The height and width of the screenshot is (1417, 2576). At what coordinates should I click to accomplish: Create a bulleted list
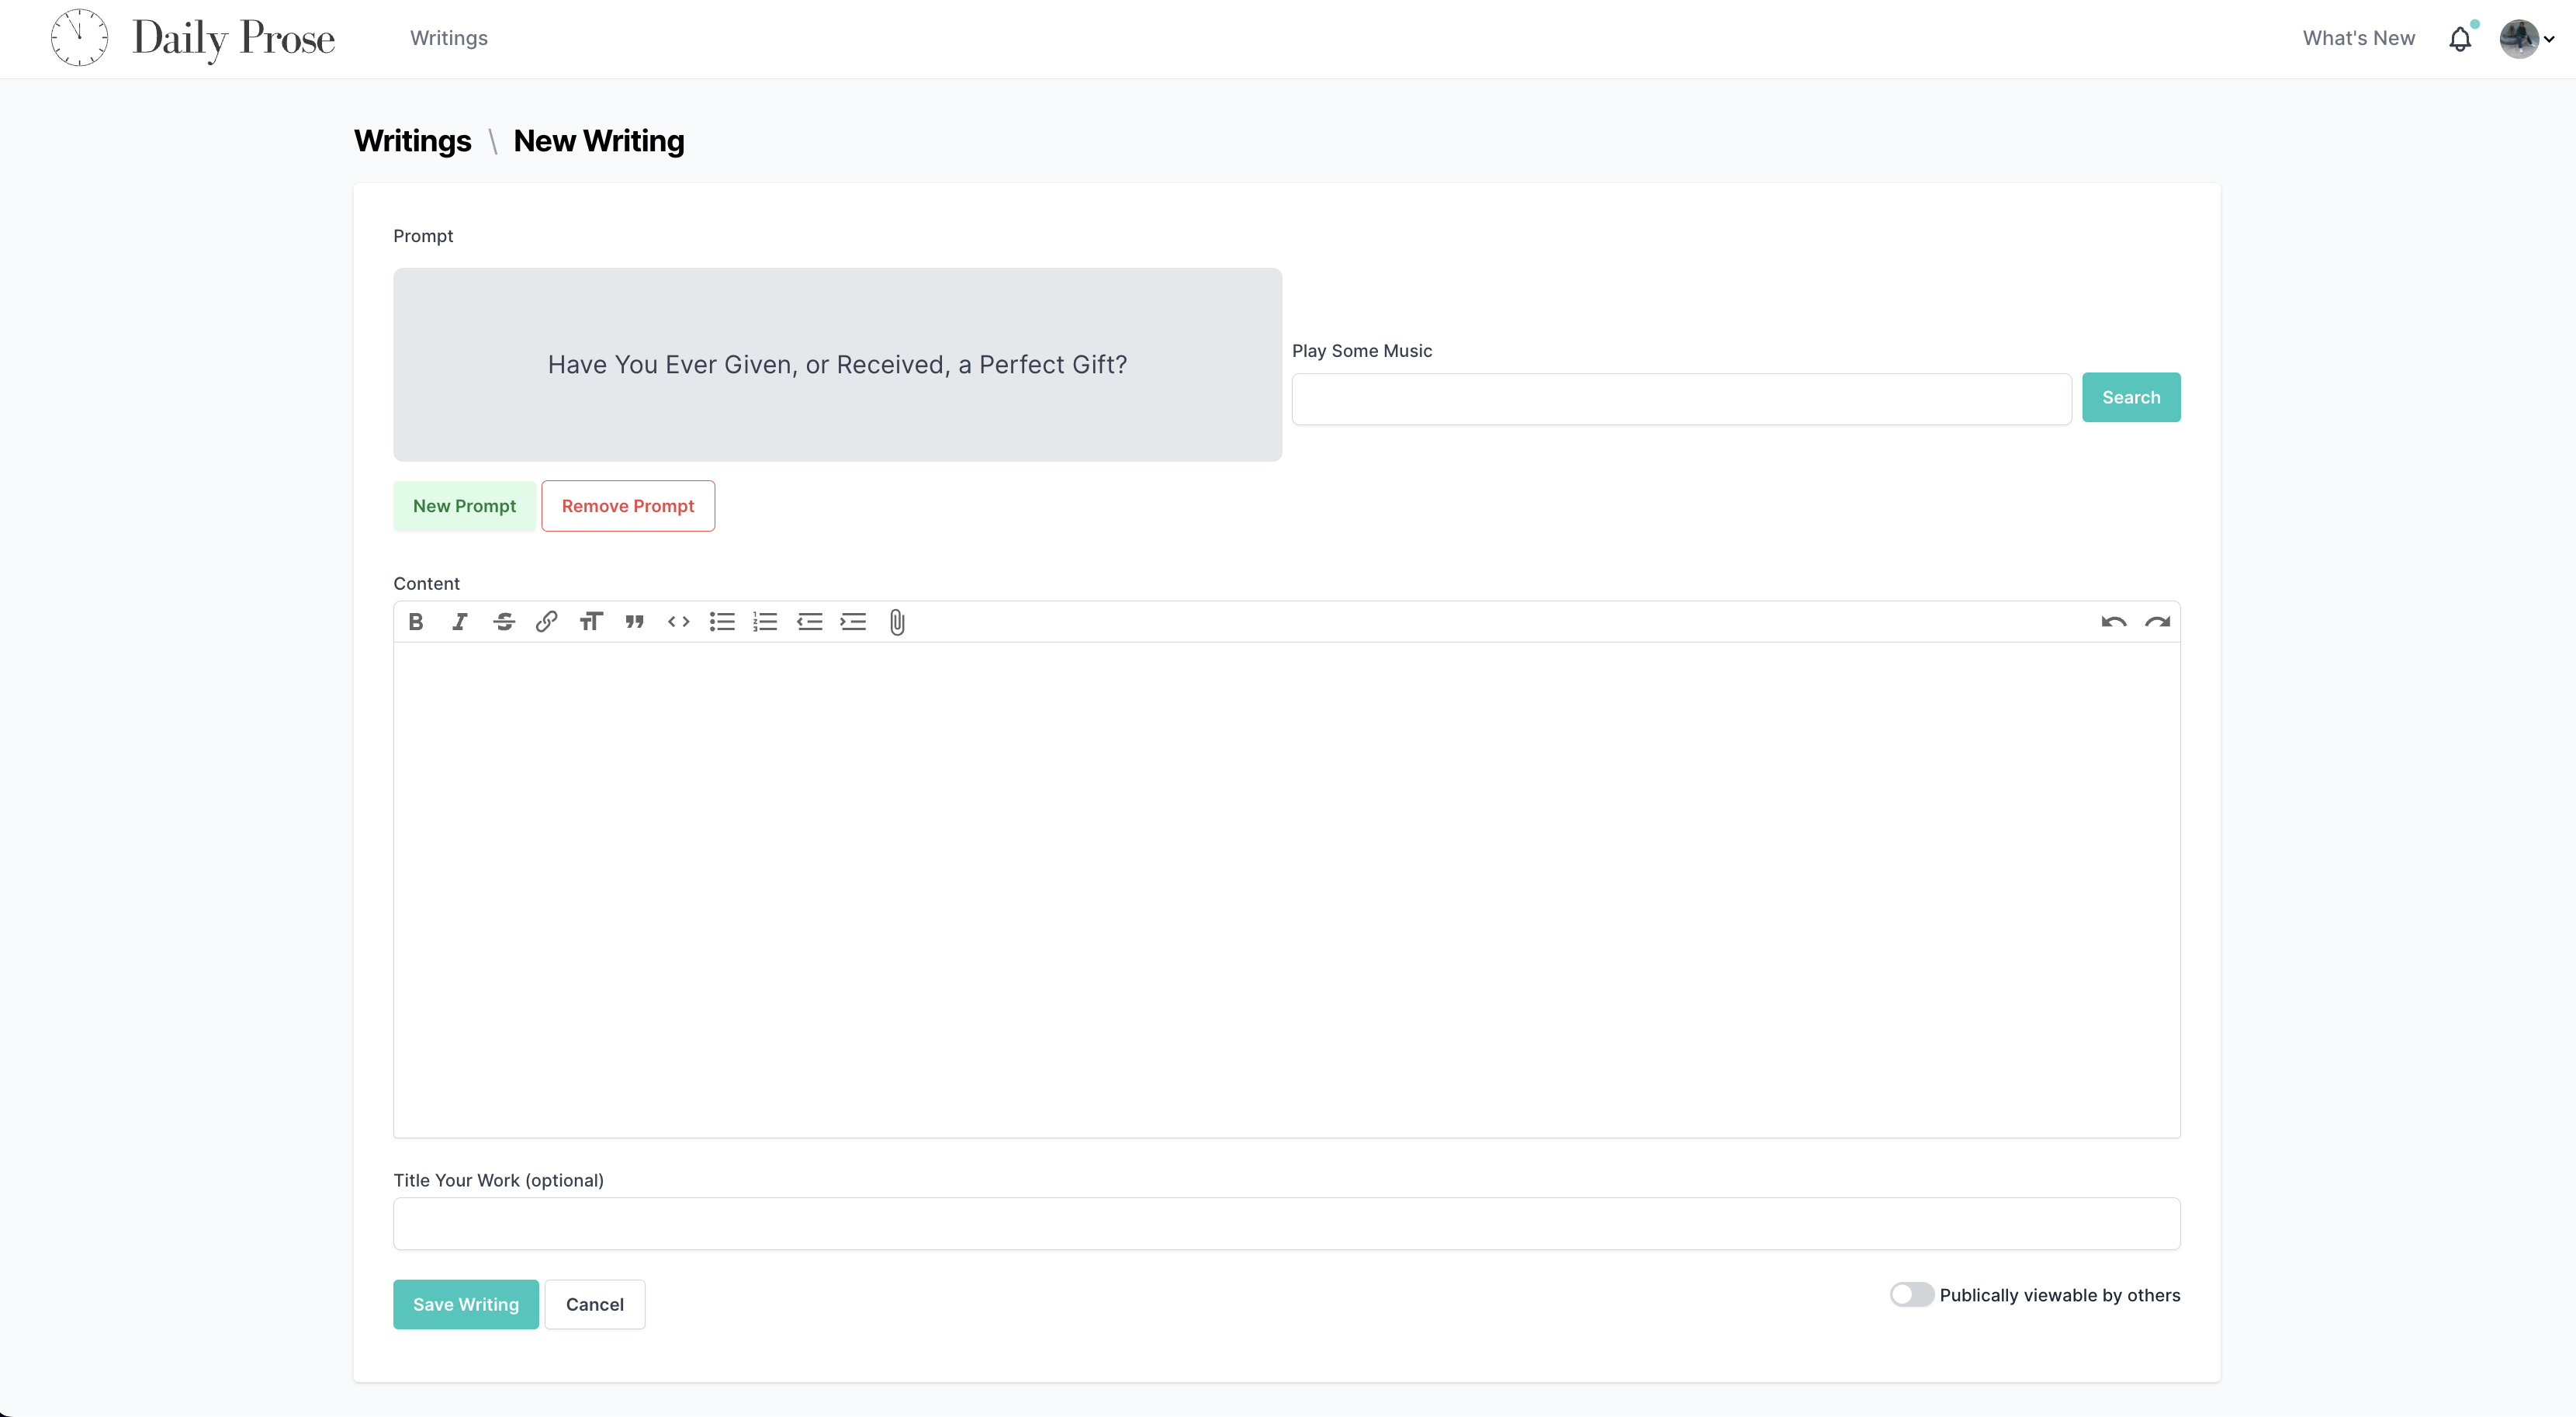(722, 622)
